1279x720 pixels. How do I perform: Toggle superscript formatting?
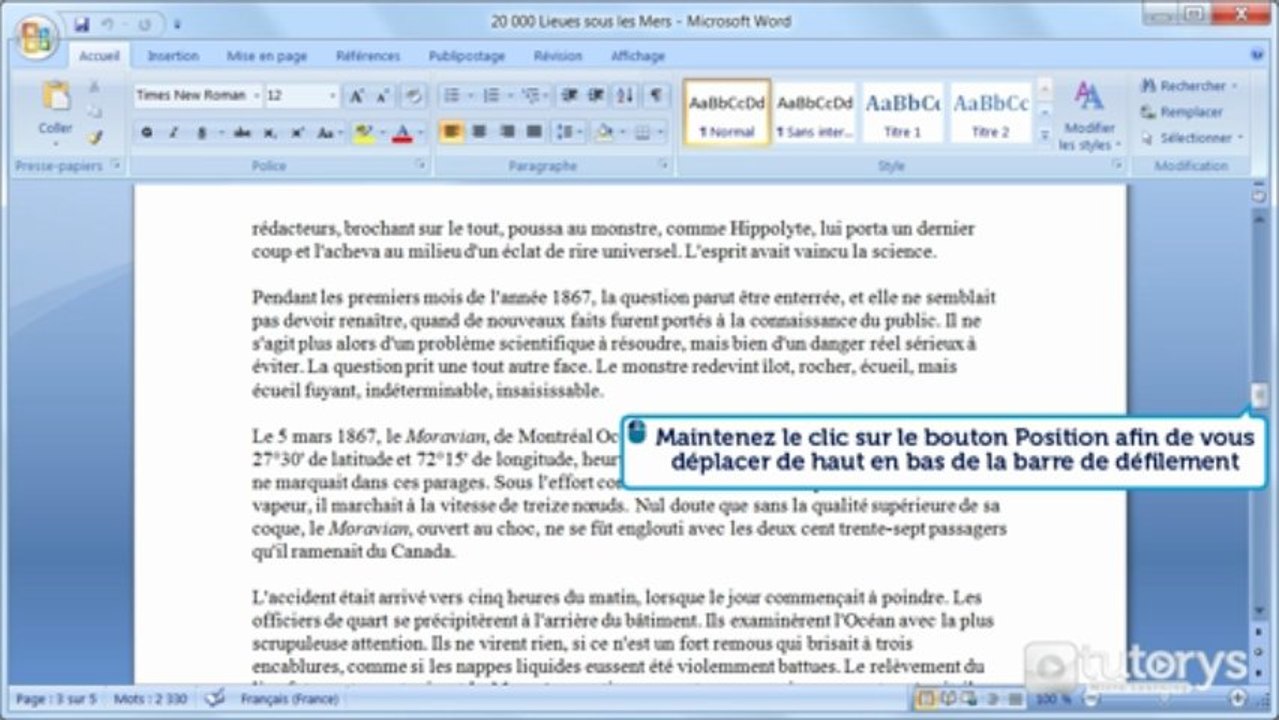(x=297, y=132)
